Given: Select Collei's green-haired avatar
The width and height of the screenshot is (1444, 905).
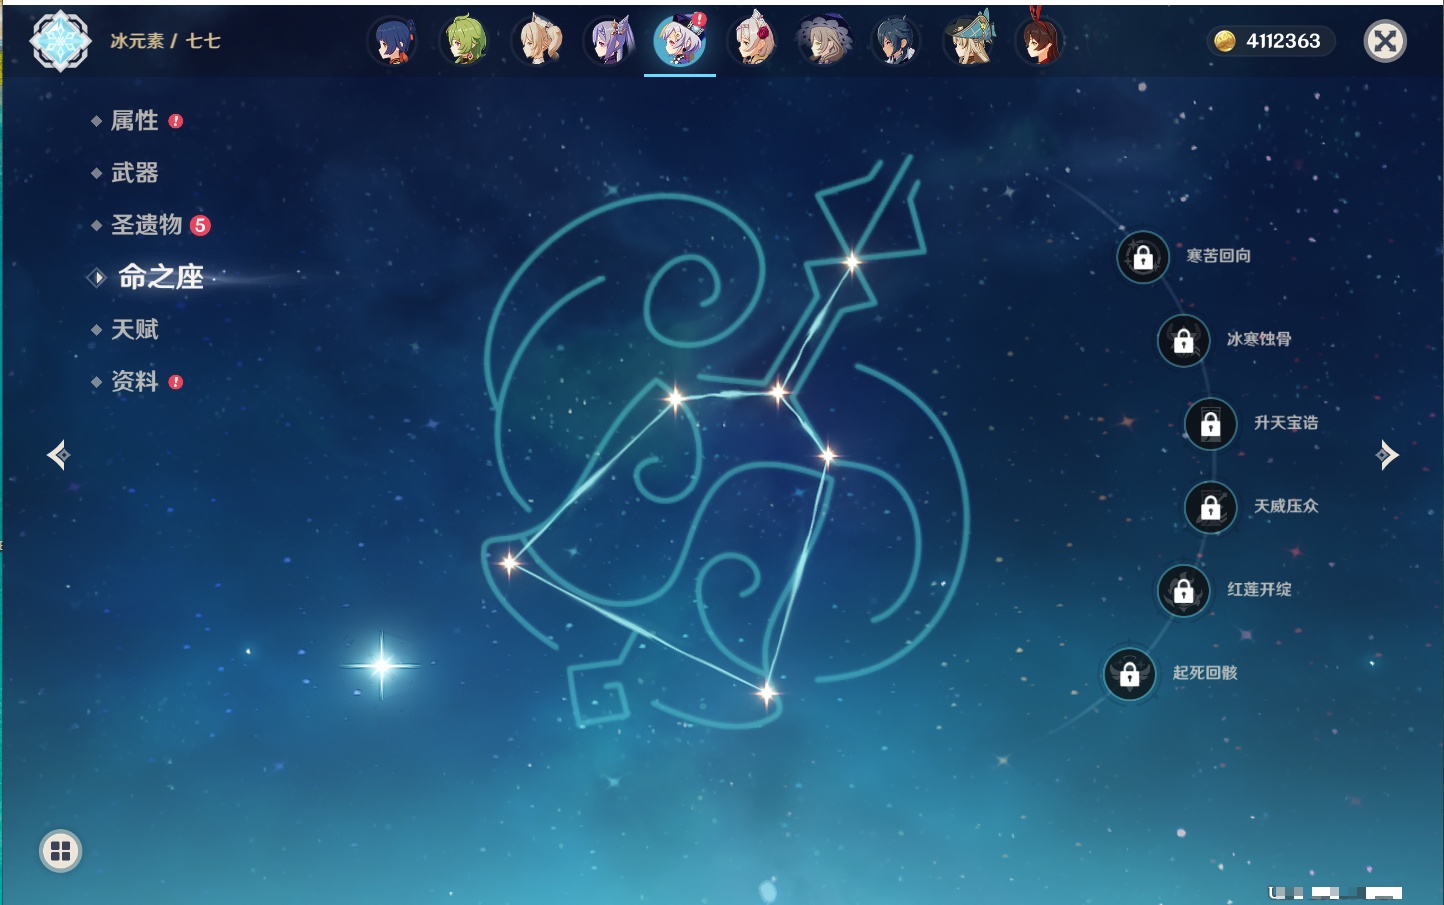Looking at the screenshot, I should click(x=465, y=41).
